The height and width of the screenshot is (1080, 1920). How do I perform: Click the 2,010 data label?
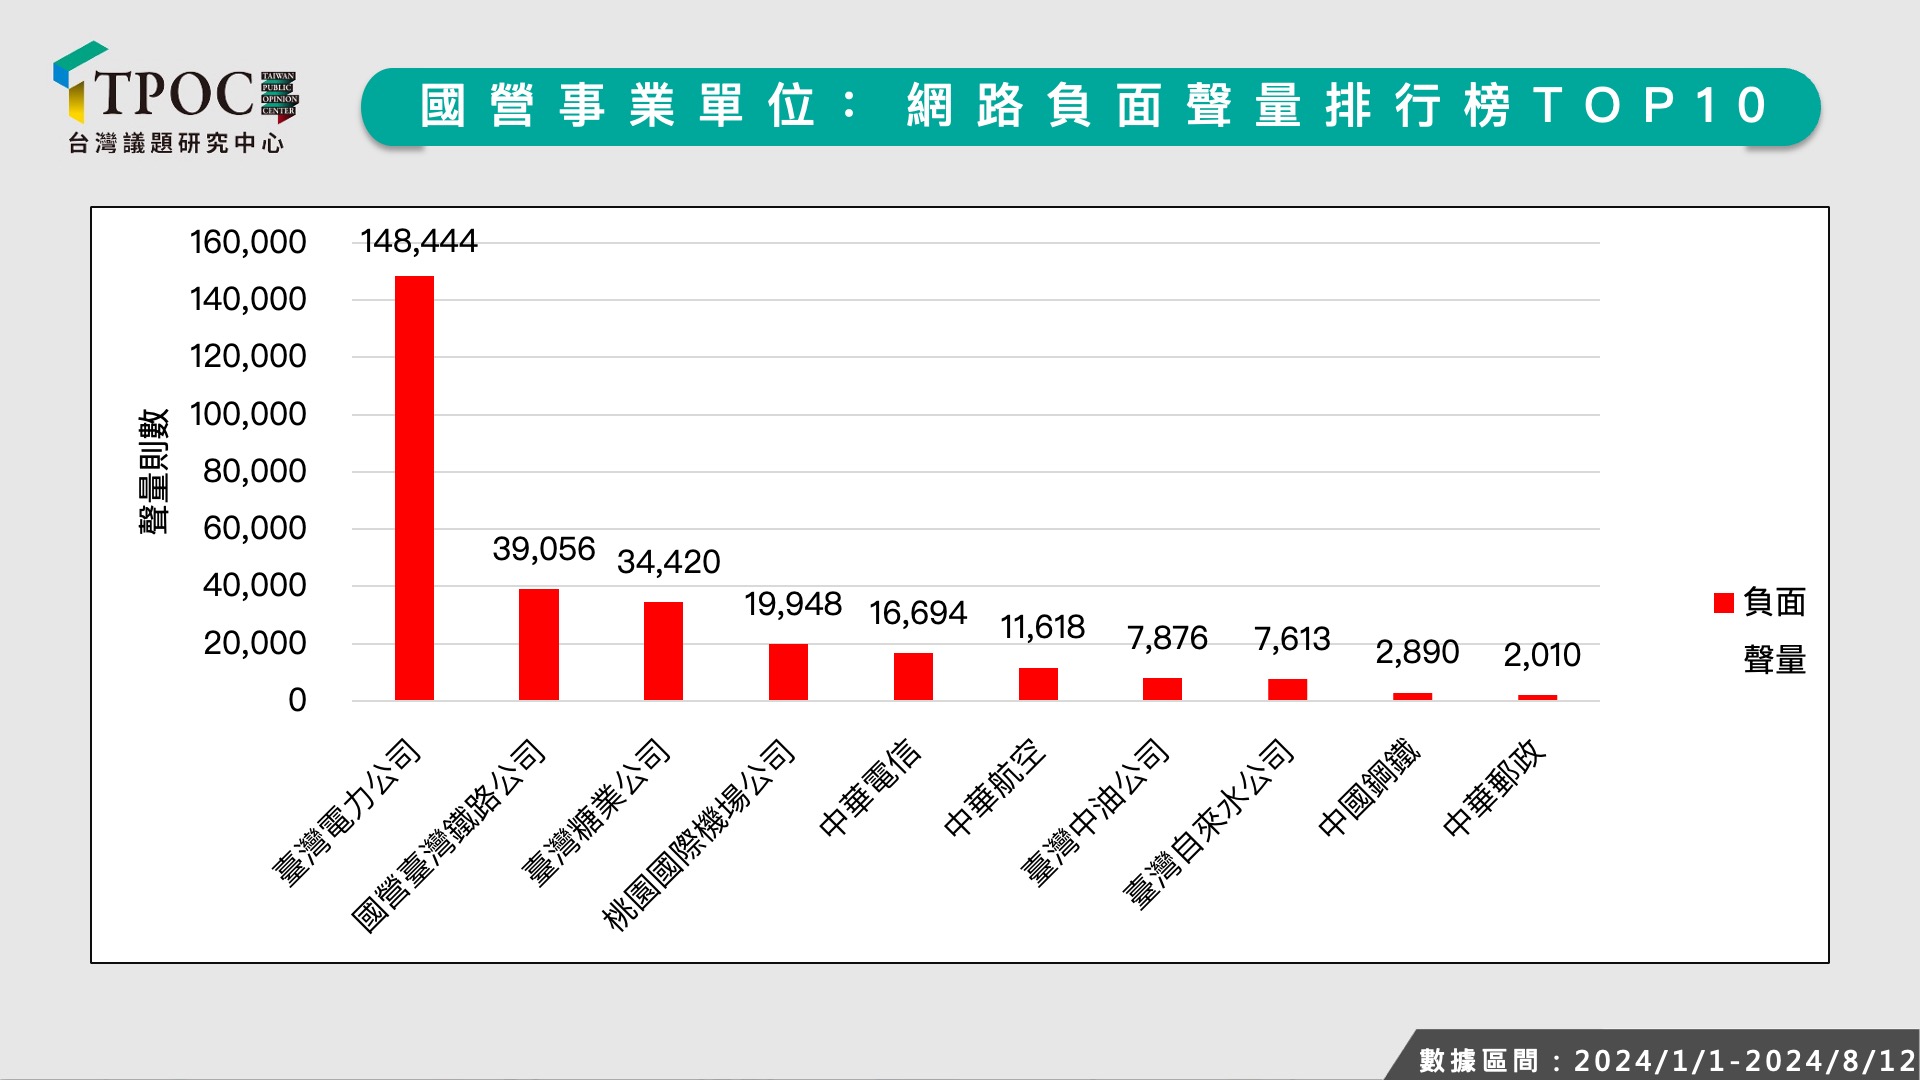click(x=1542, y=655)
